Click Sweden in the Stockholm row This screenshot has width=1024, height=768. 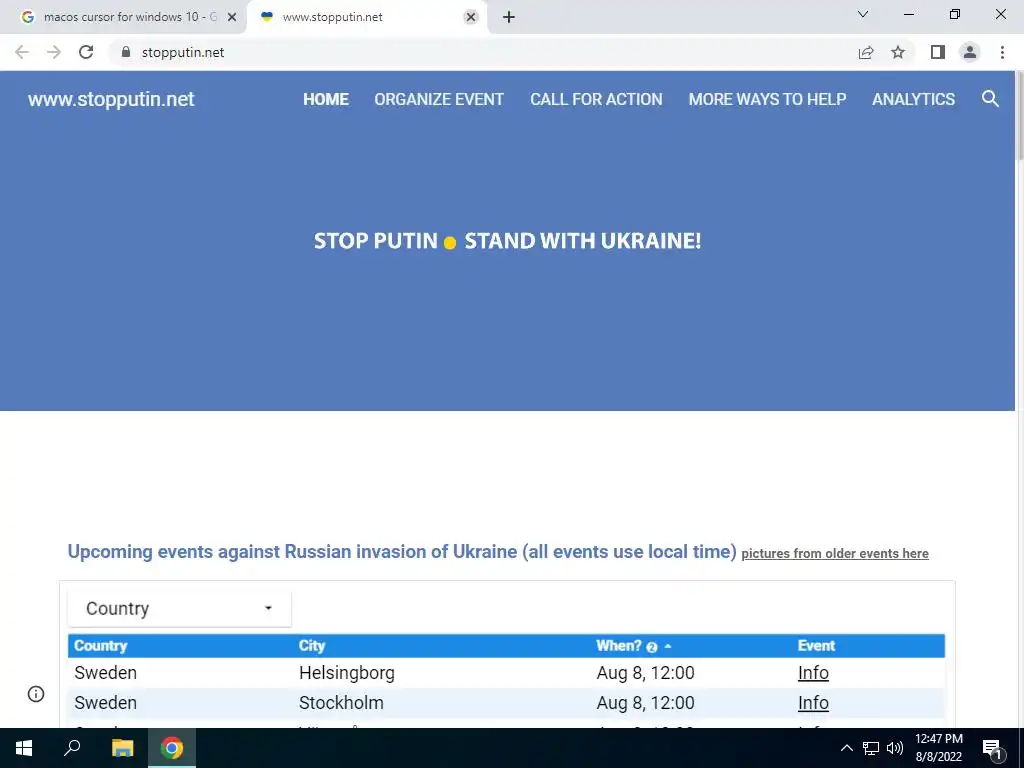105,703
